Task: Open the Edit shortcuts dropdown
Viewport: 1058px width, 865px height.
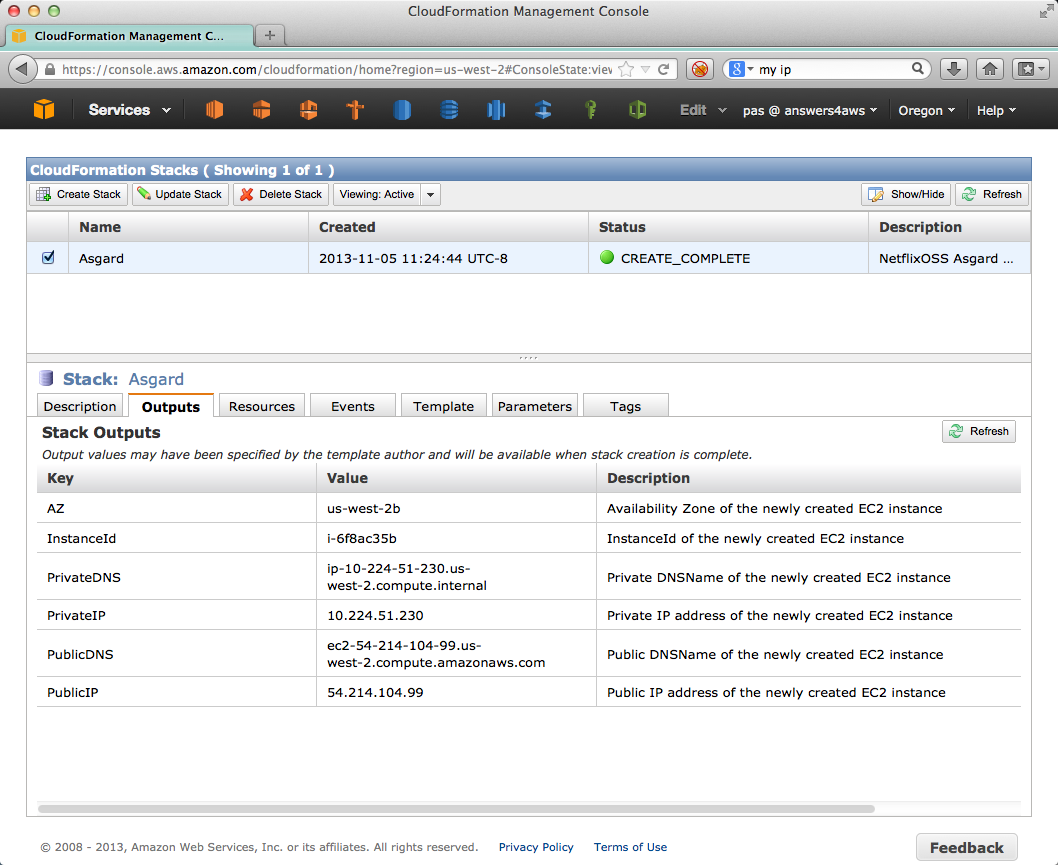Action: pos(702,110)
